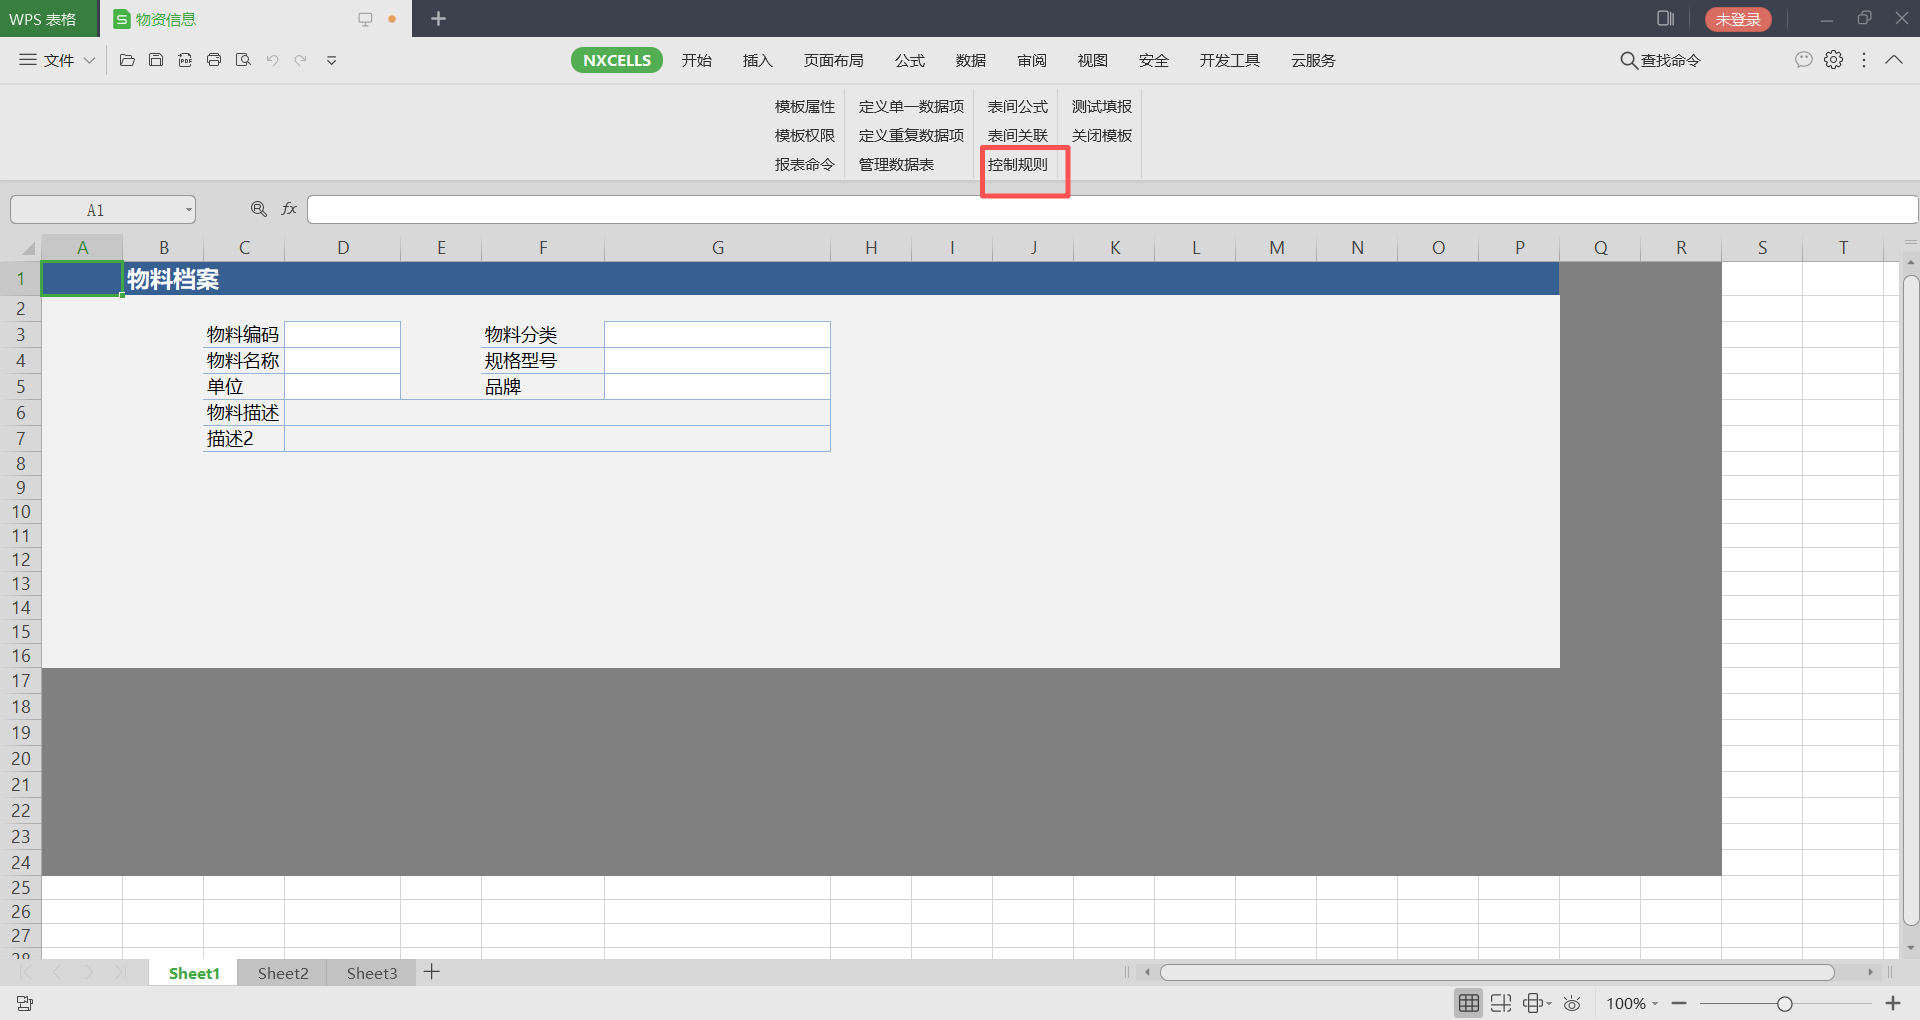Select normal grid view in status bar
The height and width of the screenshot is (1020, 1920).
pos(1468,1003)
